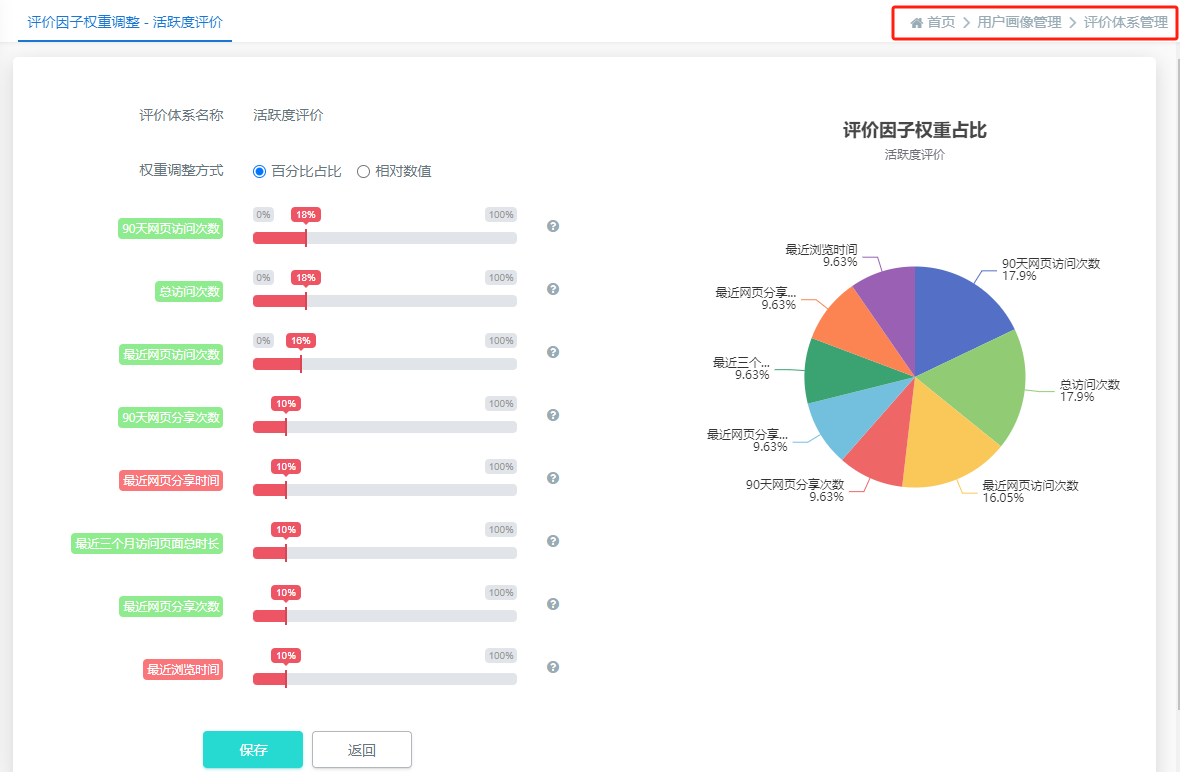Click the green 最近三个月访问页面总时长 tag
This screenshot has width=1180, height=772.
click(x=148, y=543)
